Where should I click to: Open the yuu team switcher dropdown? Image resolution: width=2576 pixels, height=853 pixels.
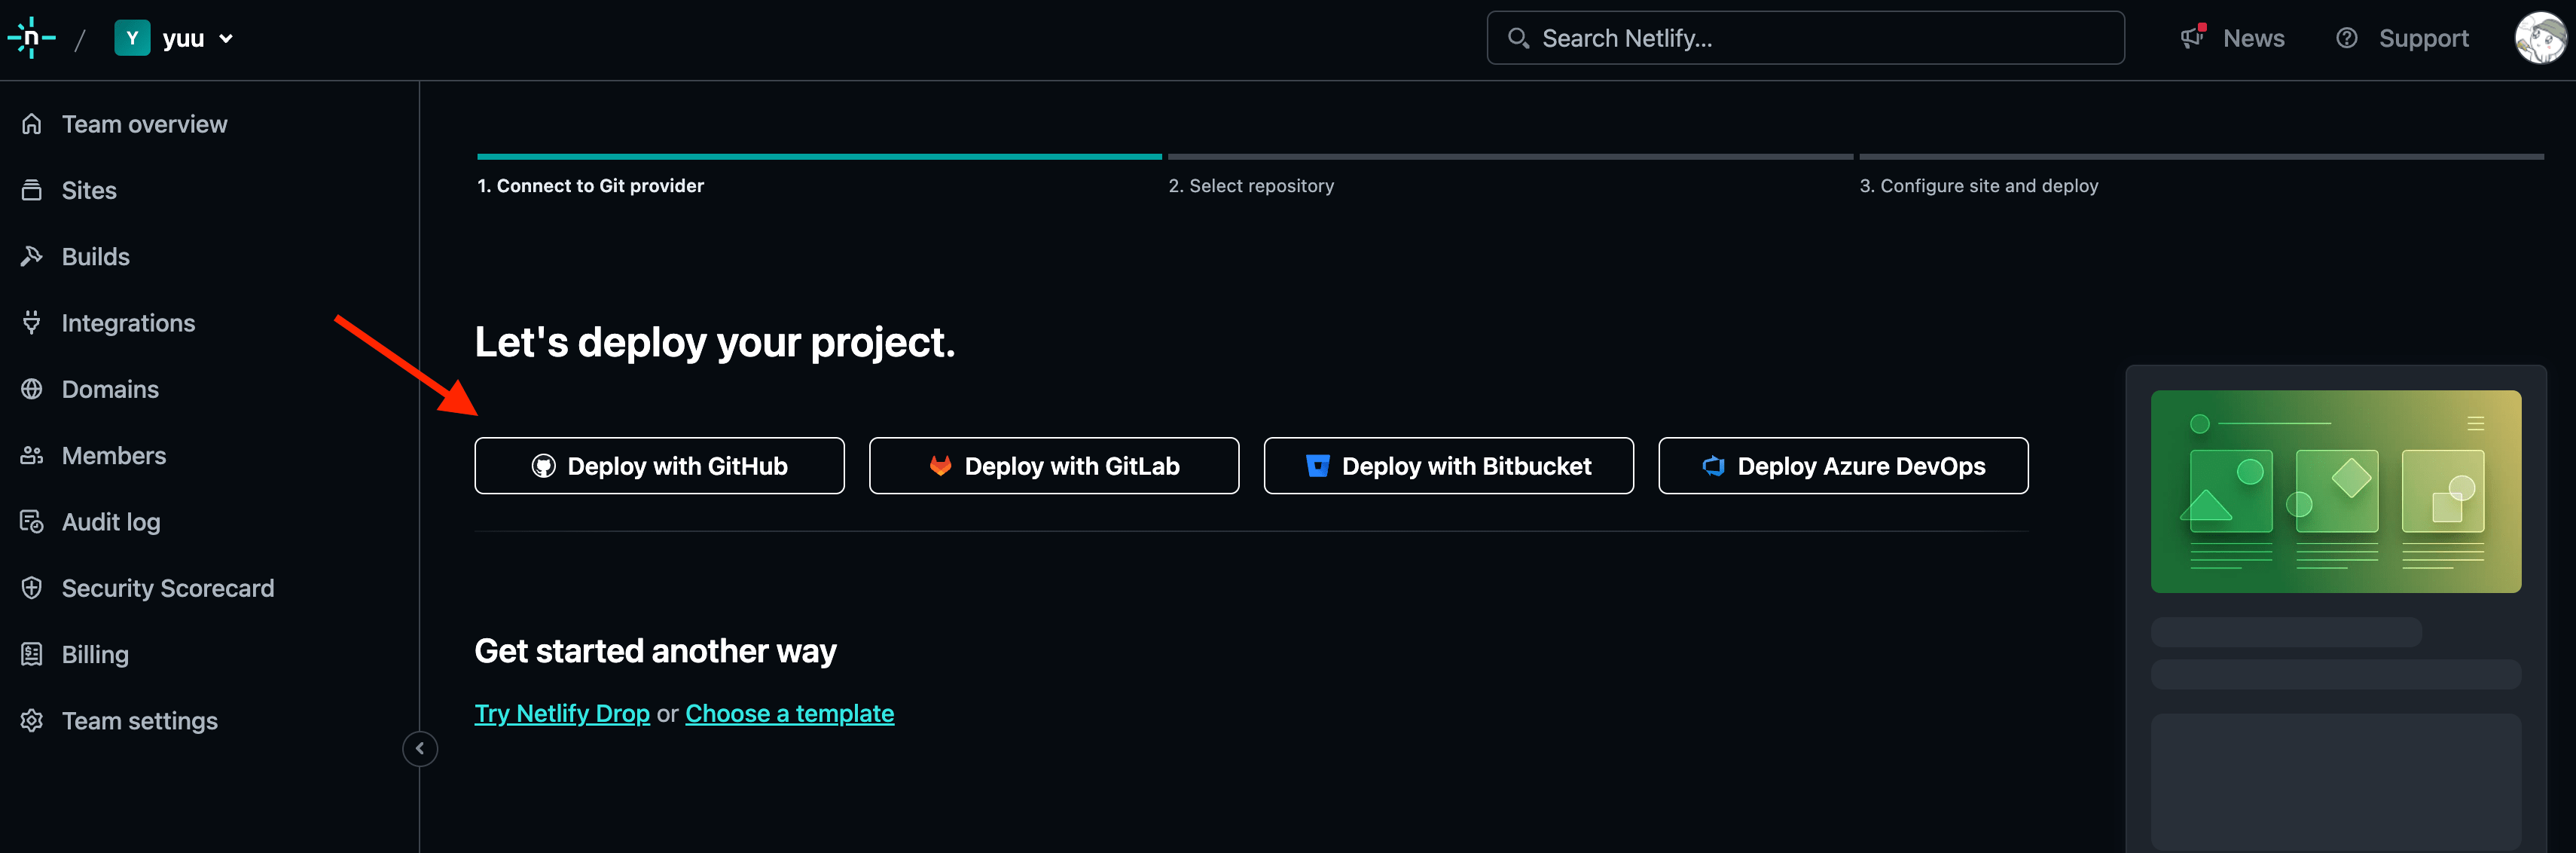[x=175, y=38]
